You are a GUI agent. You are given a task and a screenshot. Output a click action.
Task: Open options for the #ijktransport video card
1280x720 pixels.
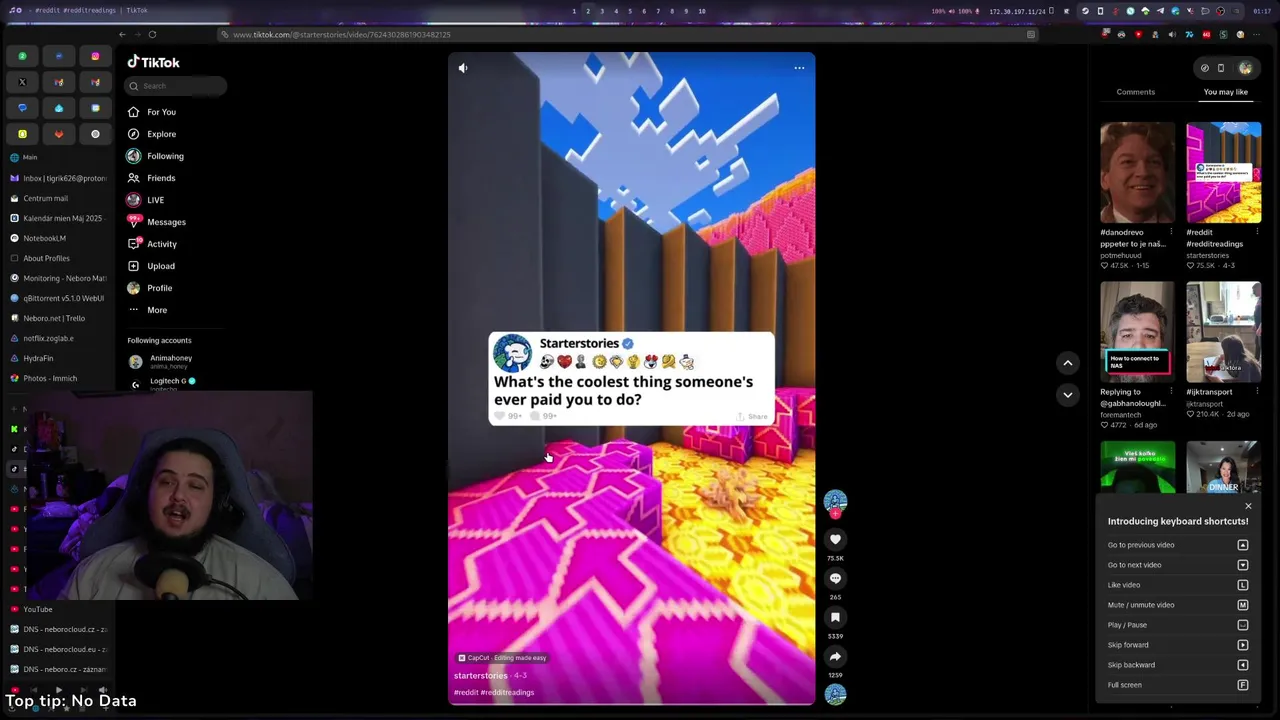click(1257, 392)
